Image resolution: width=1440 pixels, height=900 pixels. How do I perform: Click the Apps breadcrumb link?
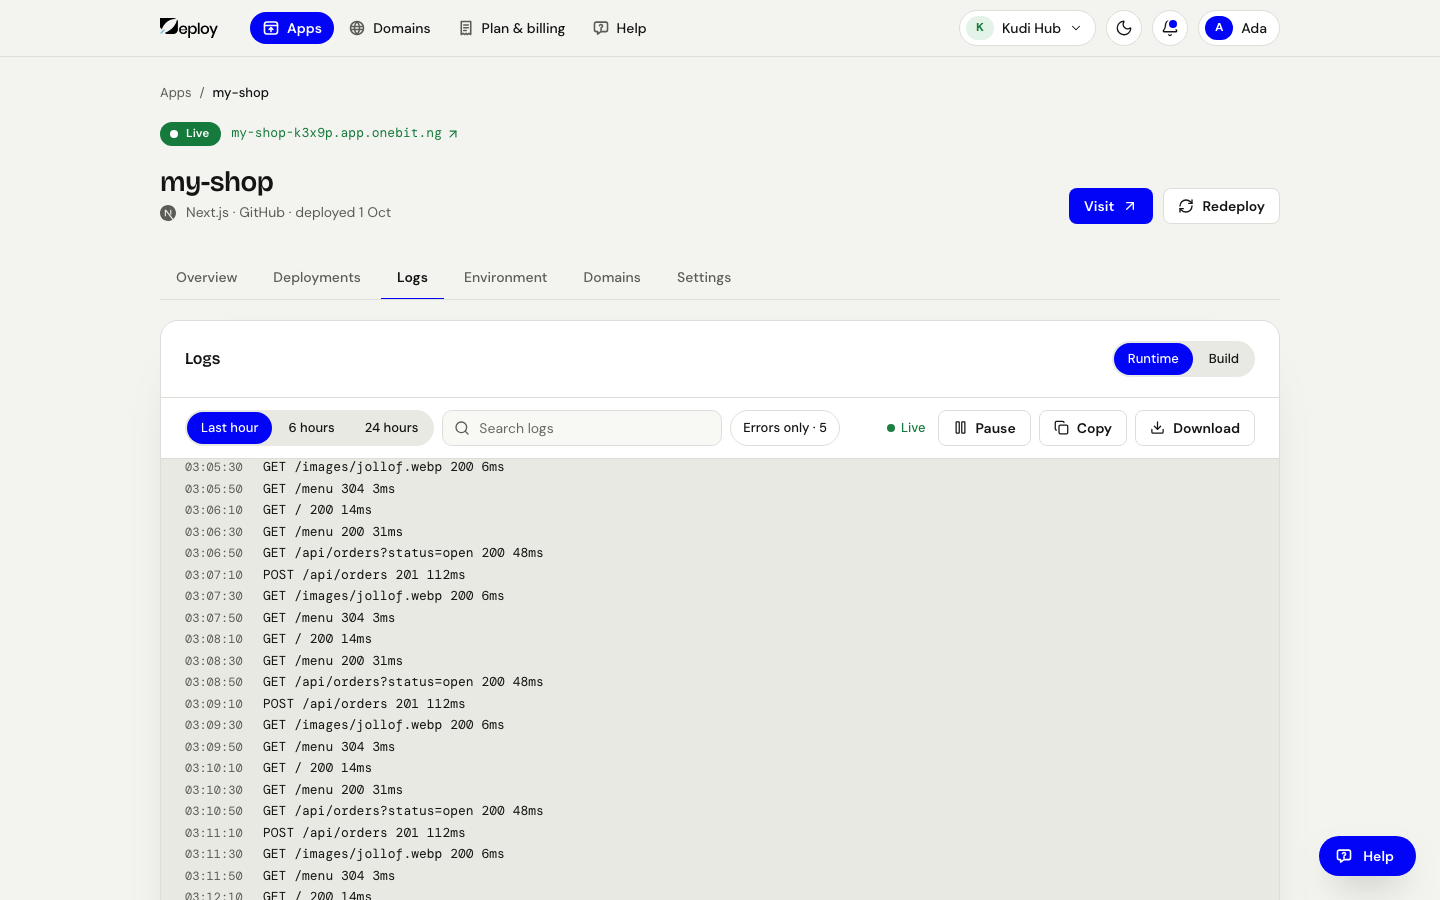(x=175, y=92)
